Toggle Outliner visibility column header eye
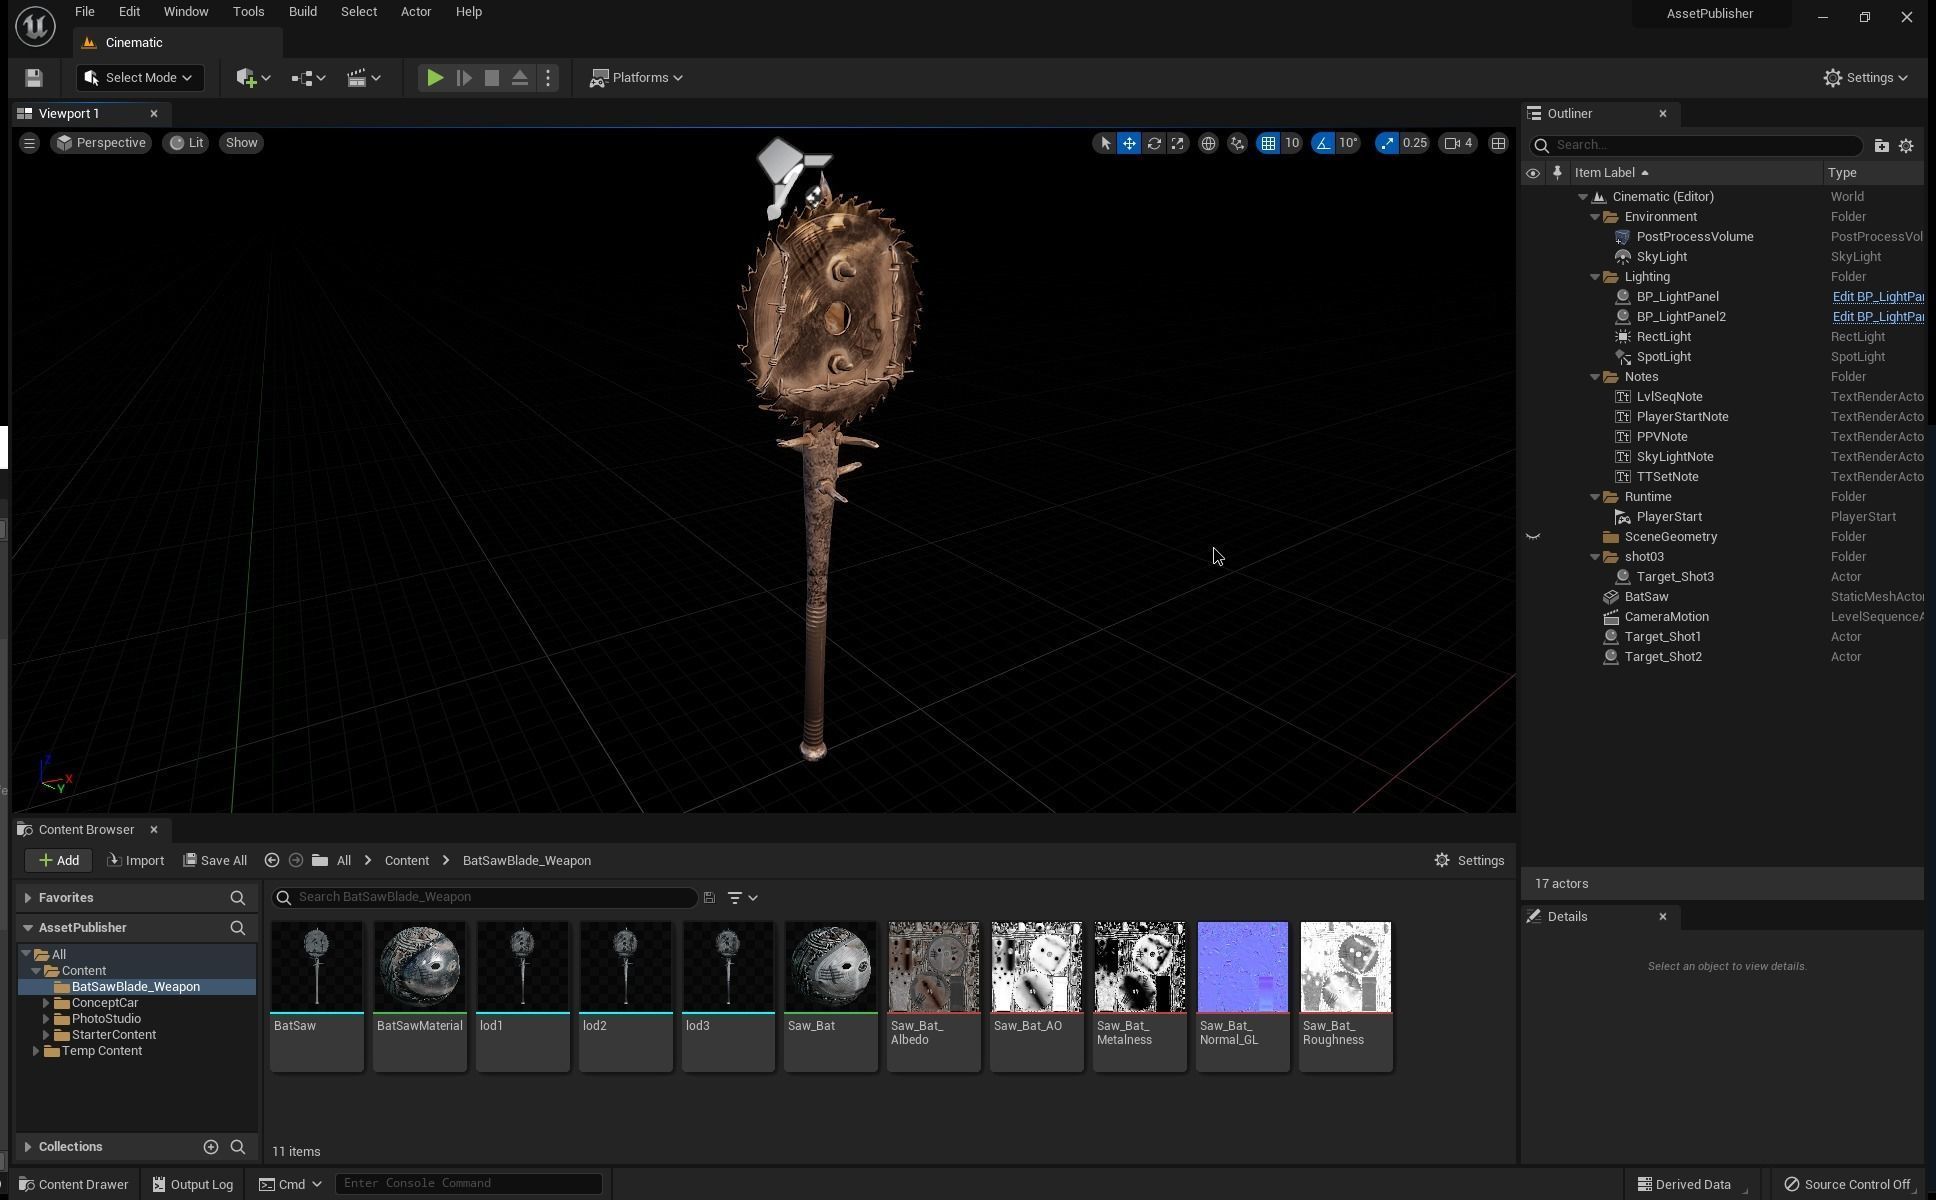This screenshot has height=1200, width=1936. [1532, 173]
